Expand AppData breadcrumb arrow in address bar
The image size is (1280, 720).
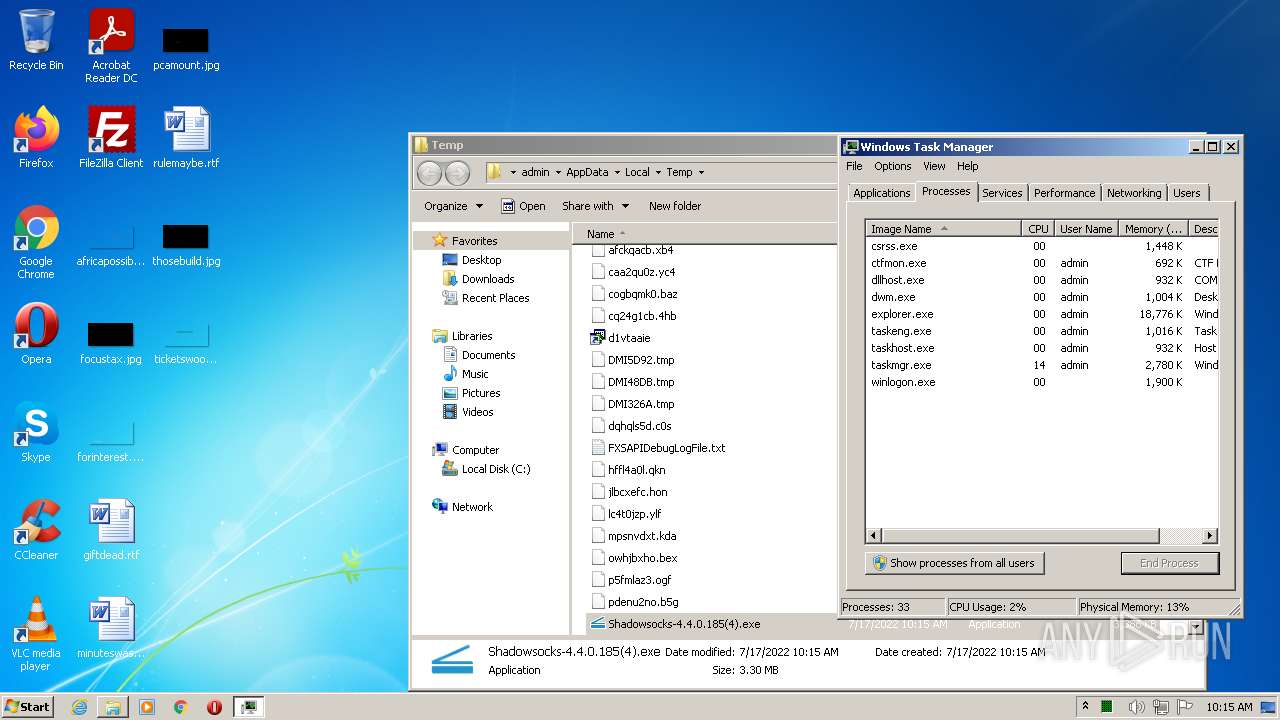(x=617, y=172)
